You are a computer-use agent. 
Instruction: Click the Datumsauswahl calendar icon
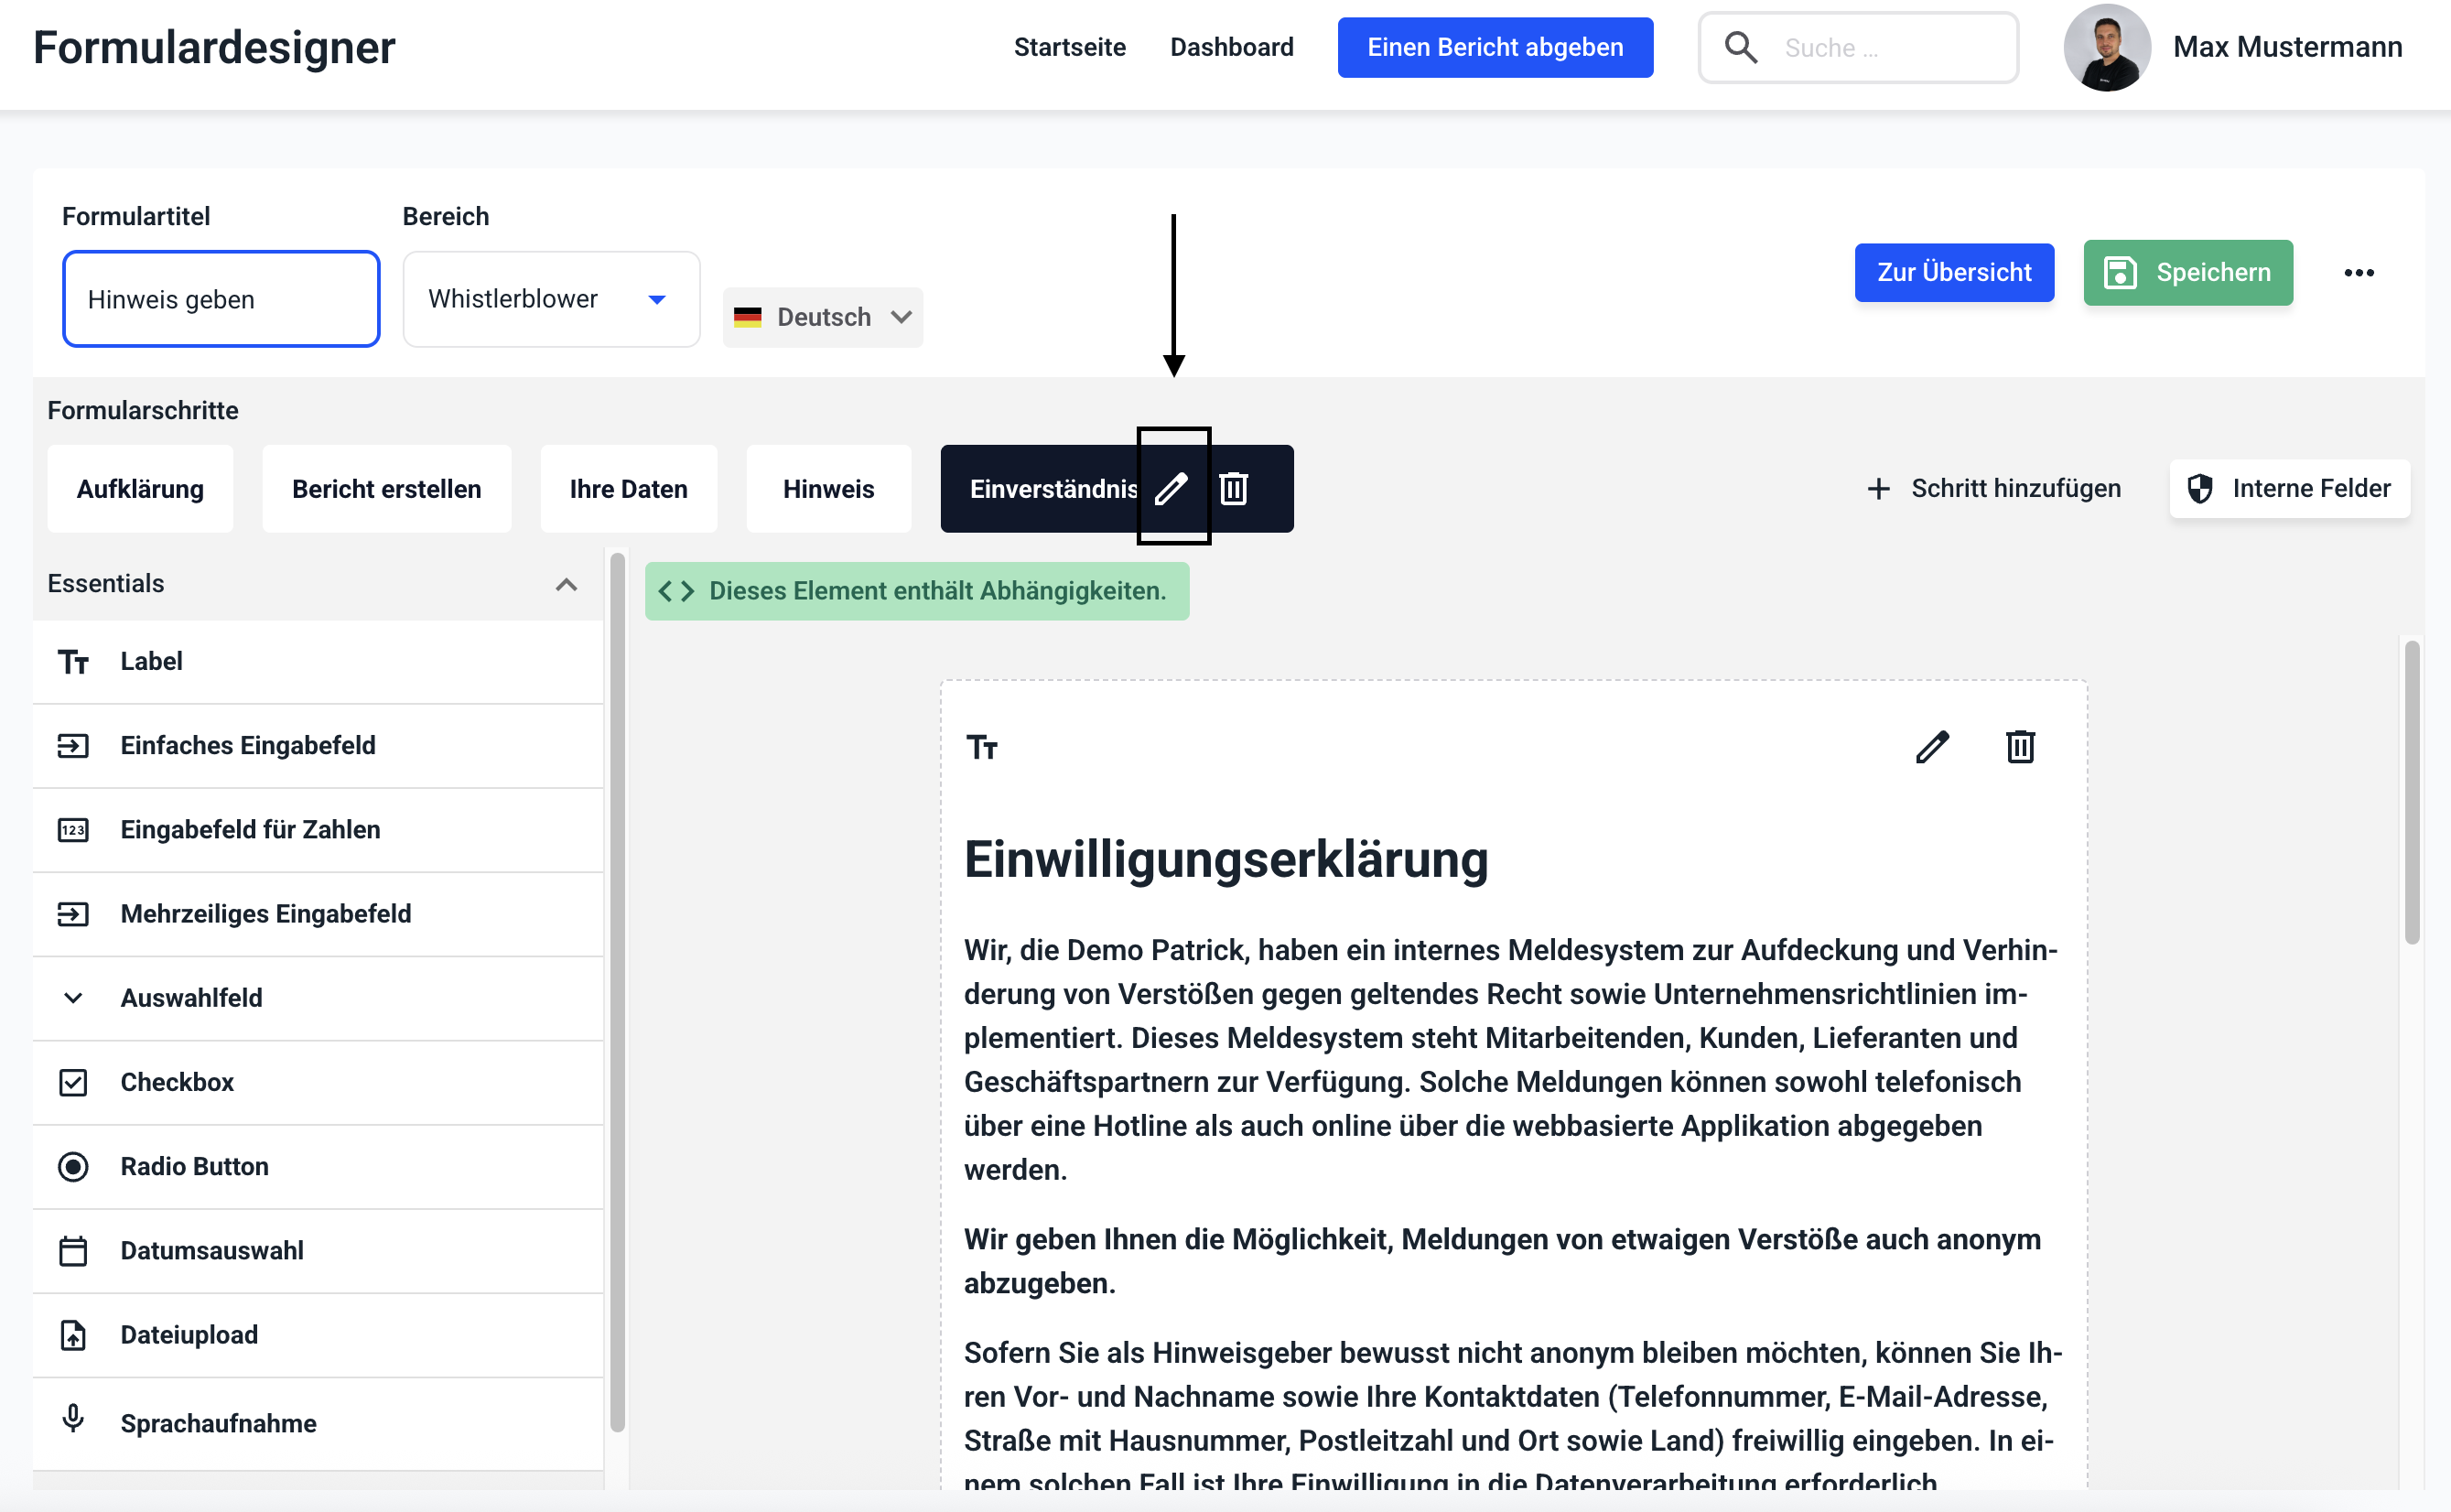pyautogui.click(x=73, y=1251)
